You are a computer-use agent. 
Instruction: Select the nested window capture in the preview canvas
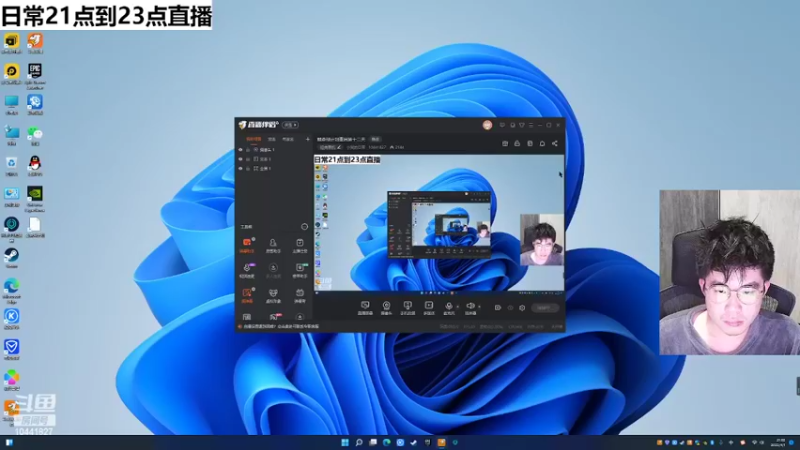[439, 224]
